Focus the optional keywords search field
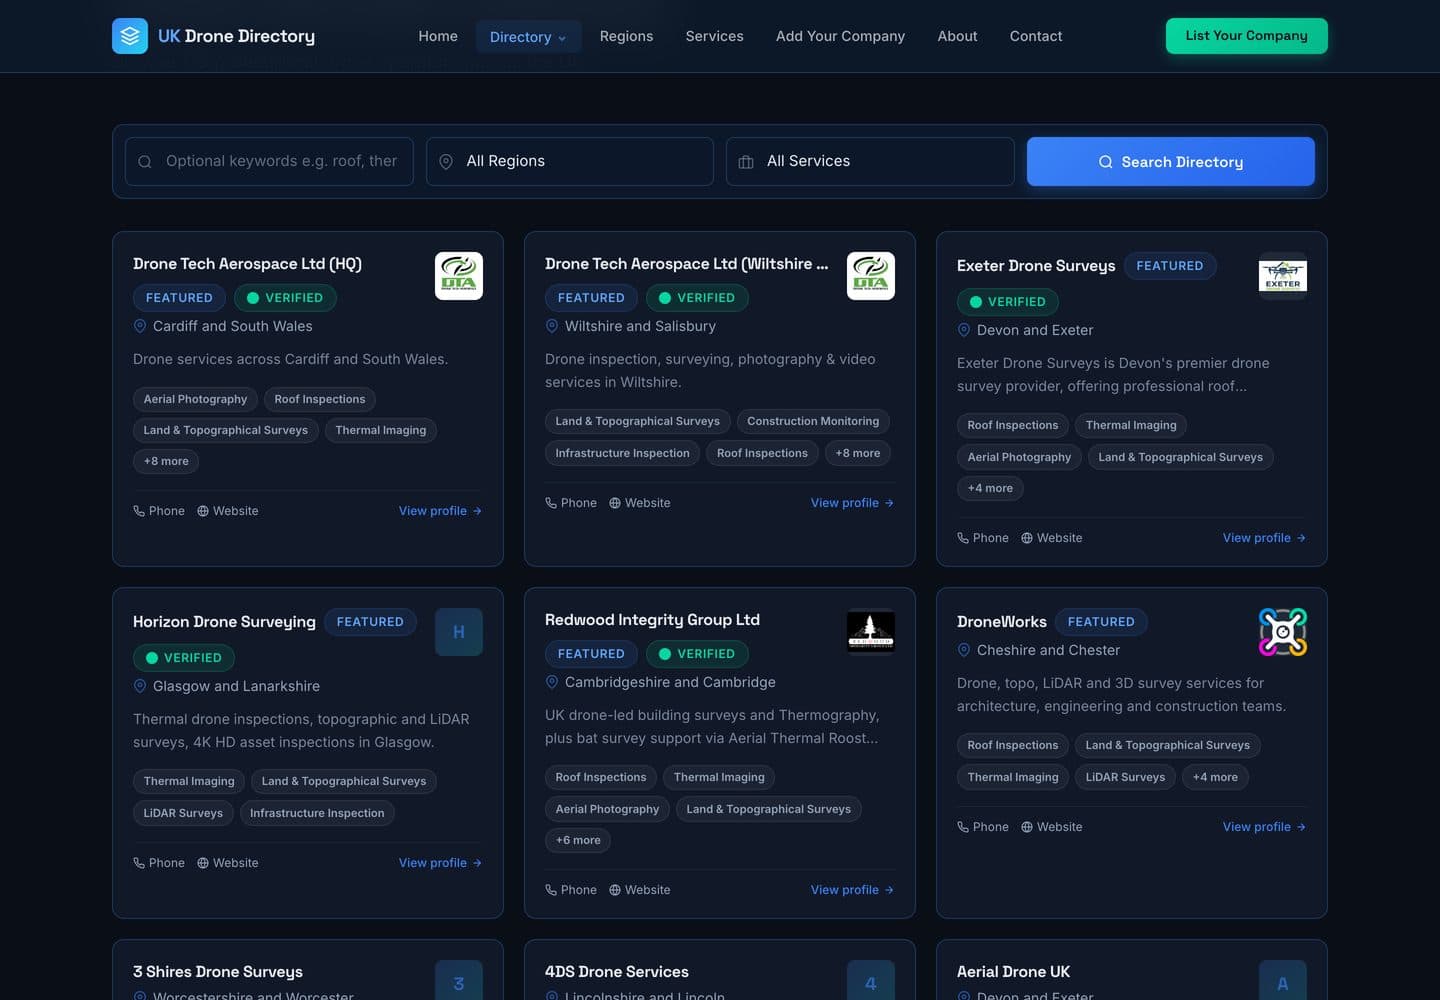Screen dimensions: 1440x1000 pyautogui.click(x=269, y=161)
